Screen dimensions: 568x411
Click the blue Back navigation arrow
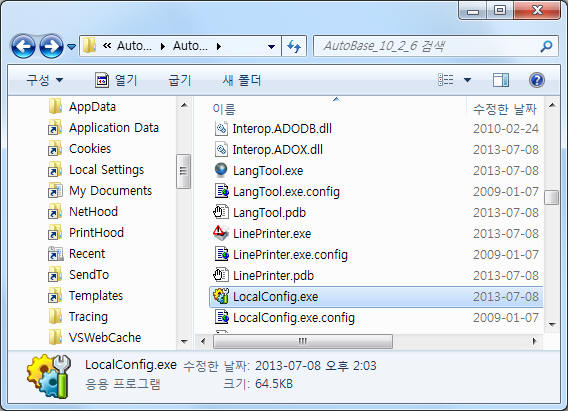tap(24, 46)
